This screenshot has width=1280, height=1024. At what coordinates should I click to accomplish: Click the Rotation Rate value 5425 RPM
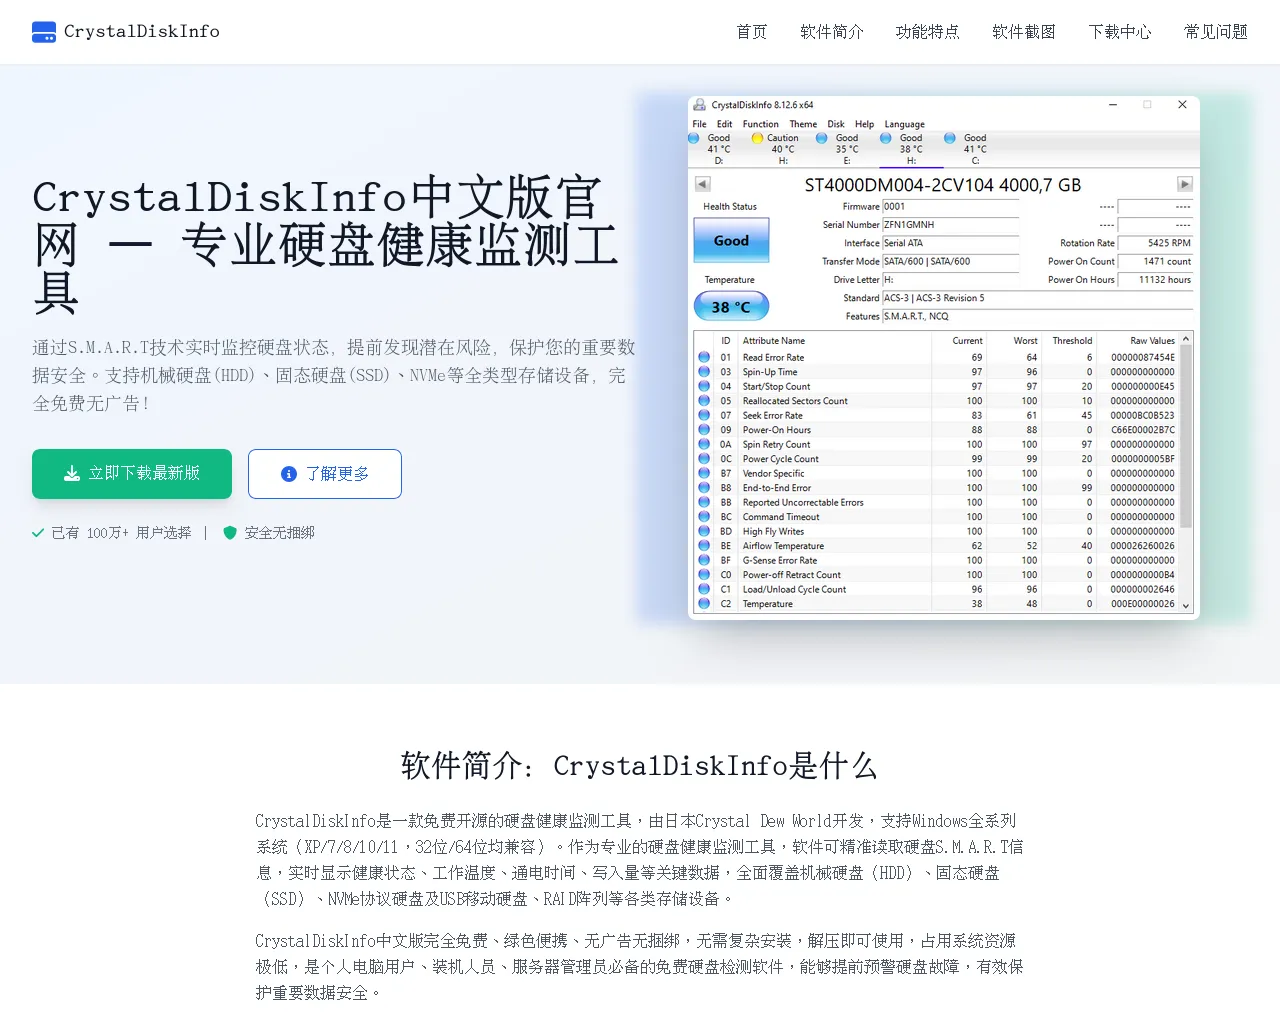(x=1155, y=243)
